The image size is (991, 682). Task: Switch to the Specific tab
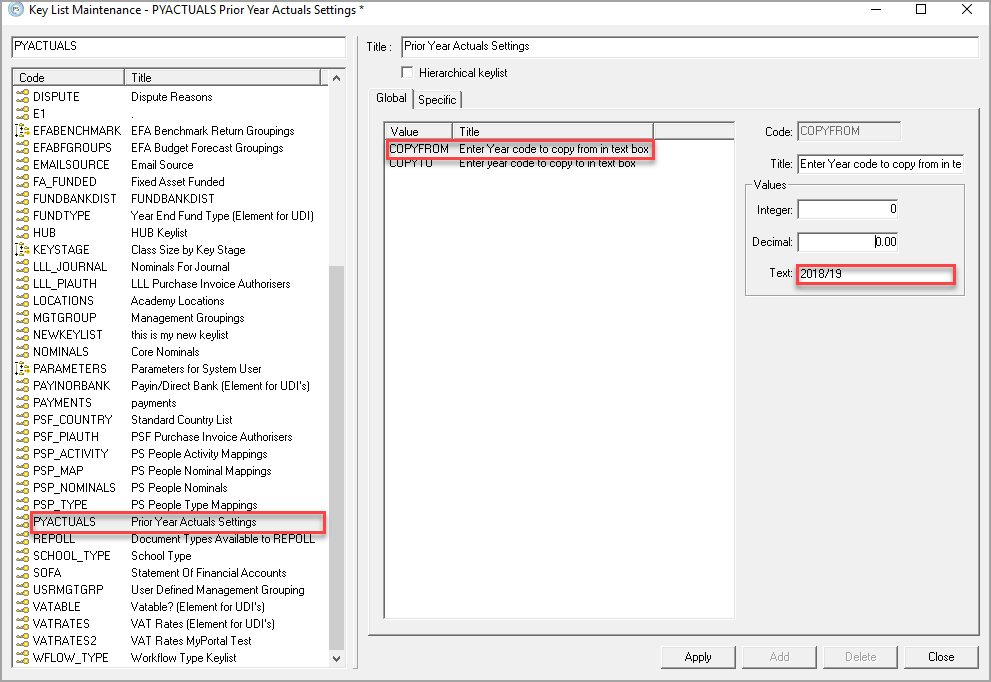(x=437, y=99)
